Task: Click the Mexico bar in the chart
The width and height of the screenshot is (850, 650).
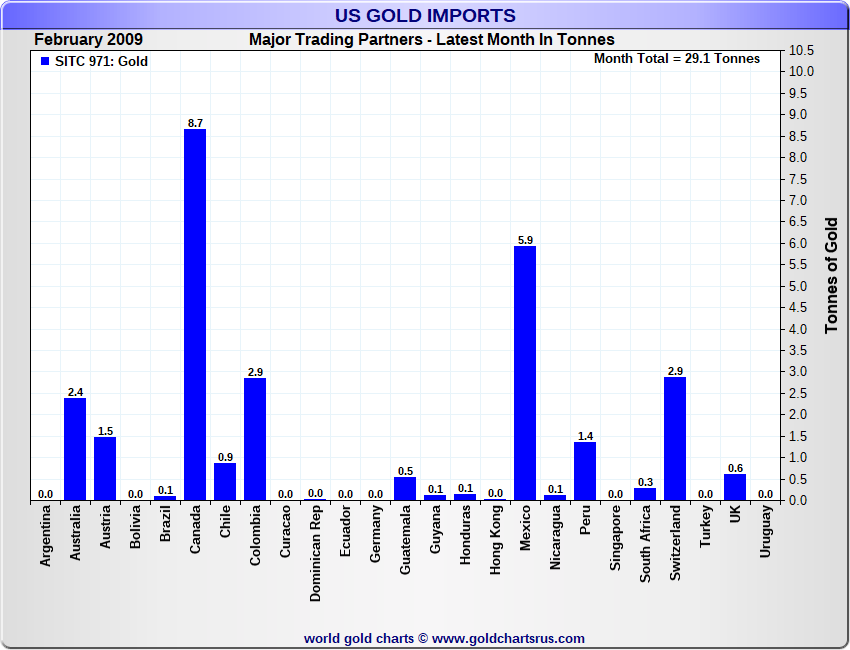Action: click(x=525, y=373)
